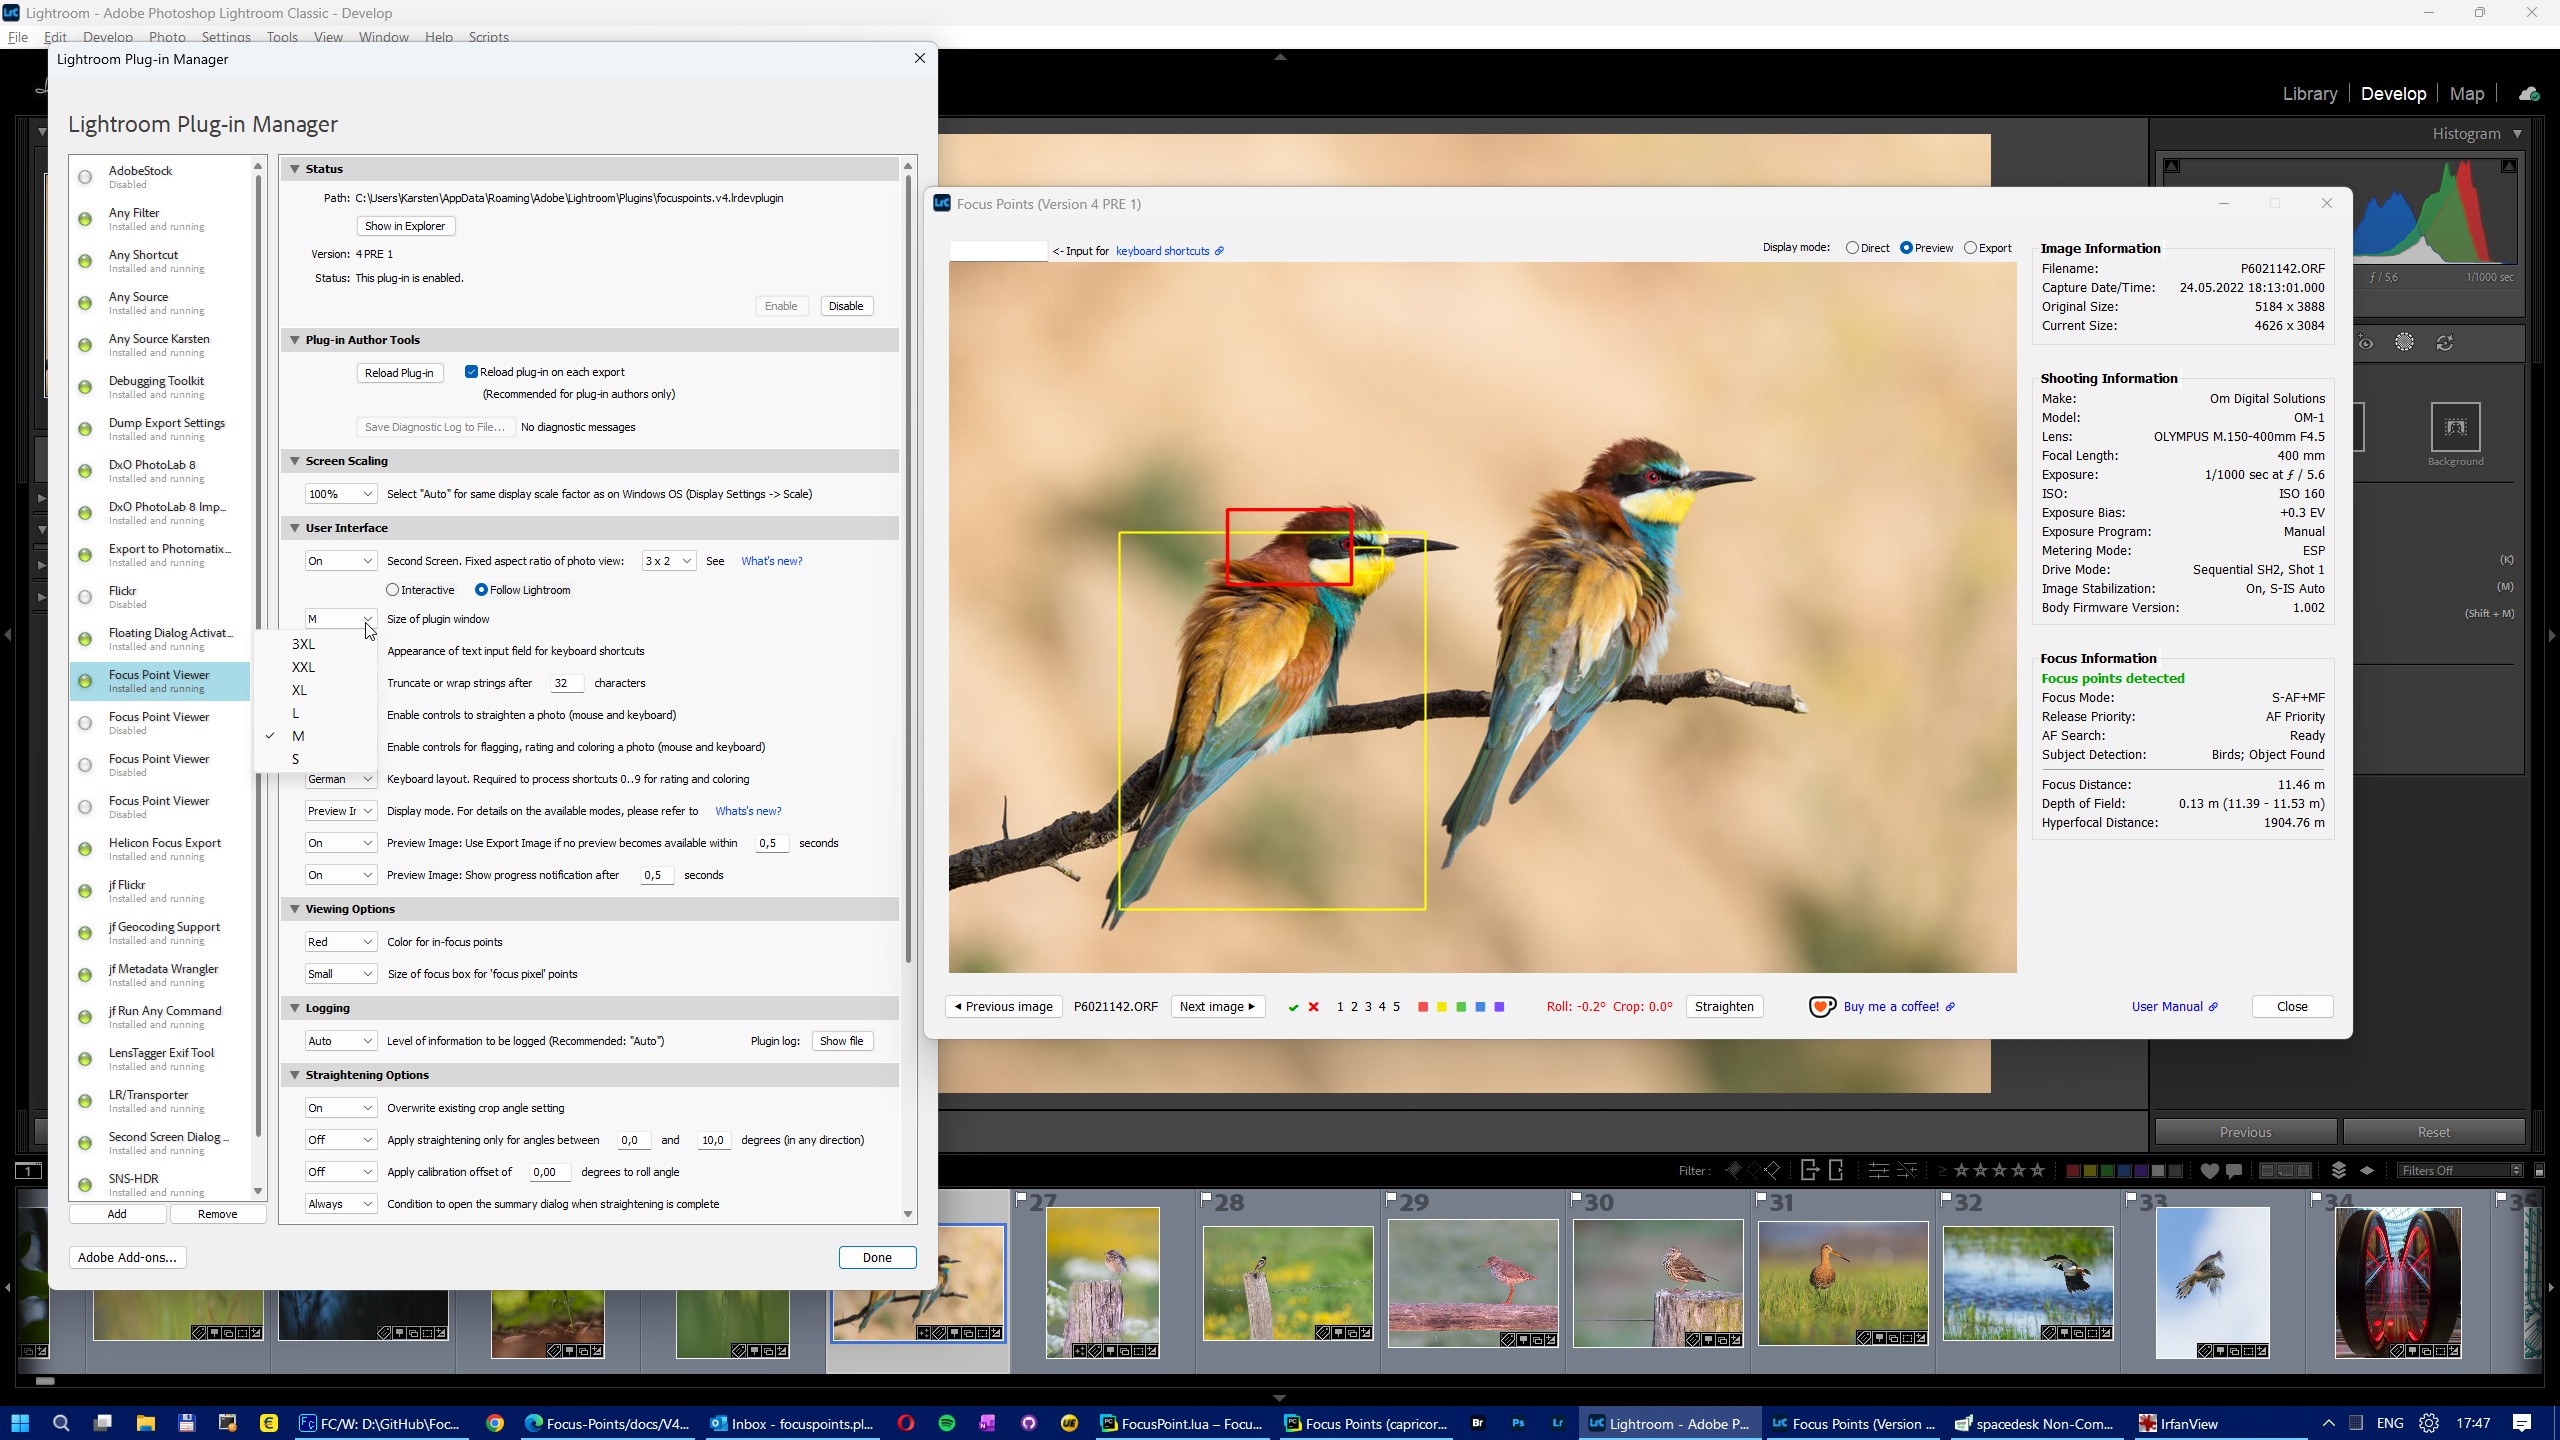Choose 3XL in the open size dropdown
The width and height of the screenshot is (2560, 1440).
coord(315,644)
